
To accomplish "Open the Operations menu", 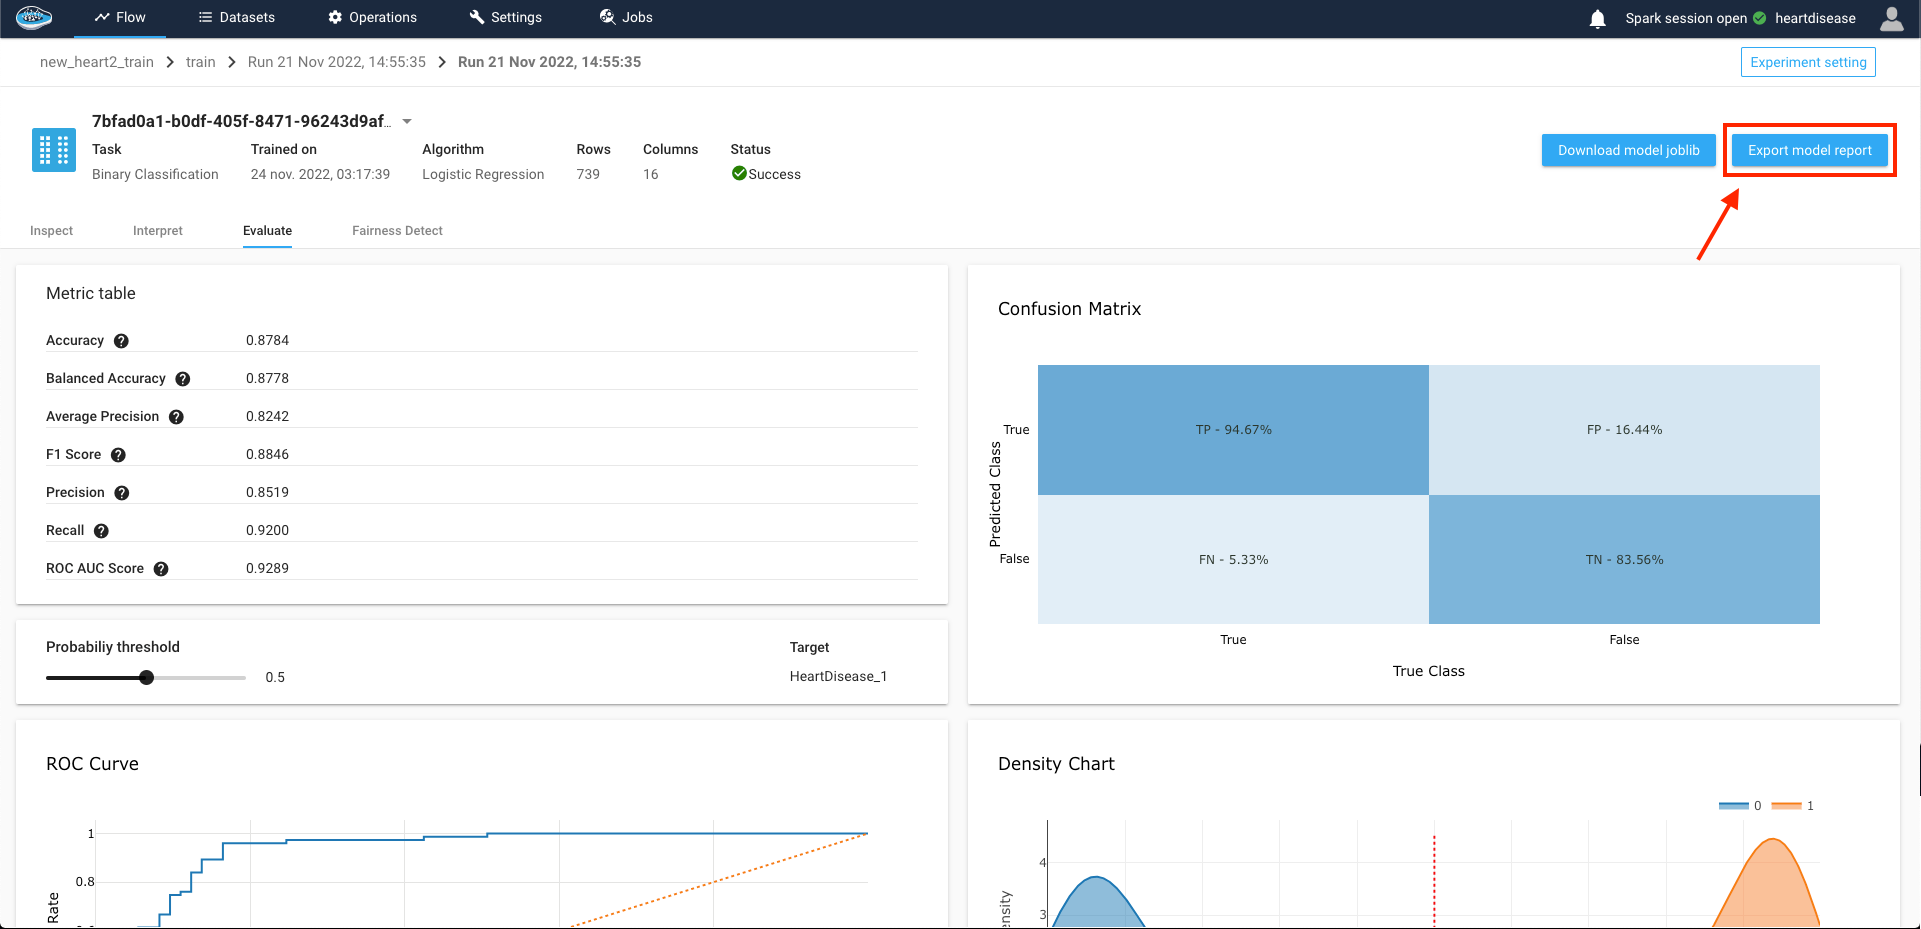I will coord(372,18).
